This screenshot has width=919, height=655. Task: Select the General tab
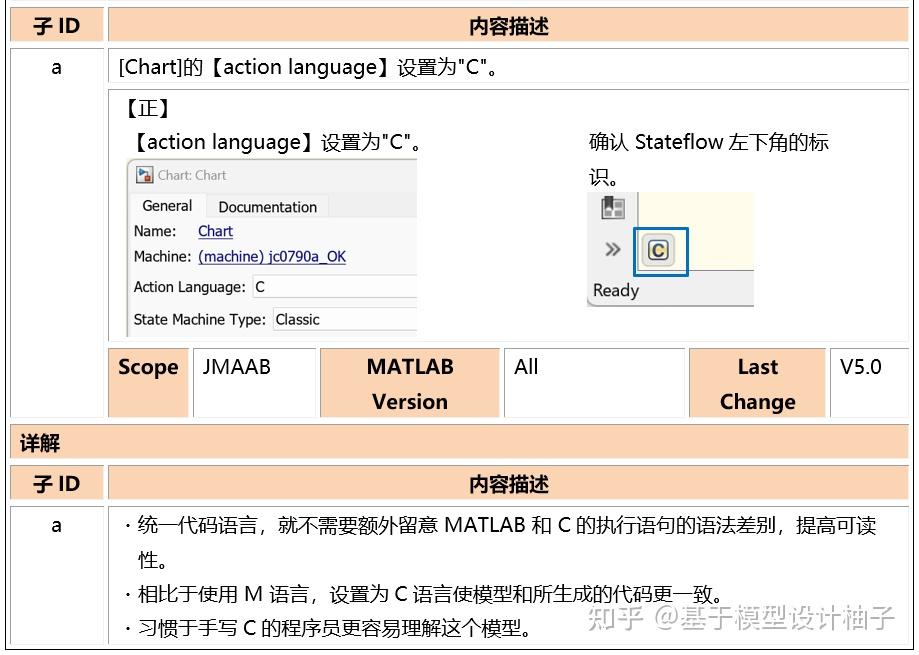(166, 206)
